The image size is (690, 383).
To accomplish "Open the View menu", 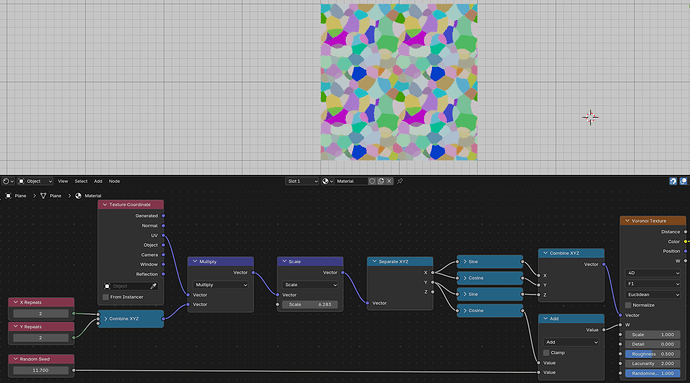I will 63,181.
